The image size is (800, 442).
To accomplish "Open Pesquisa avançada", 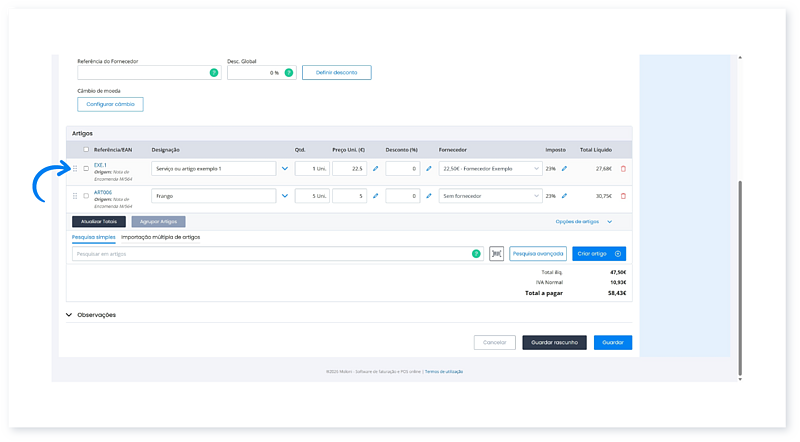I will (x=538, y=254).
